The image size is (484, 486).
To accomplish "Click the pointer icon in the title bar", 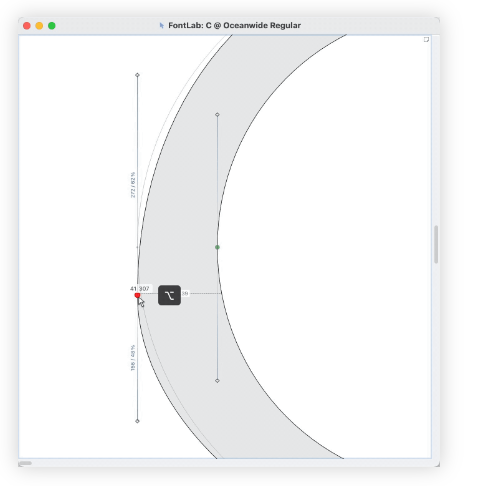I will pos(162,25).
